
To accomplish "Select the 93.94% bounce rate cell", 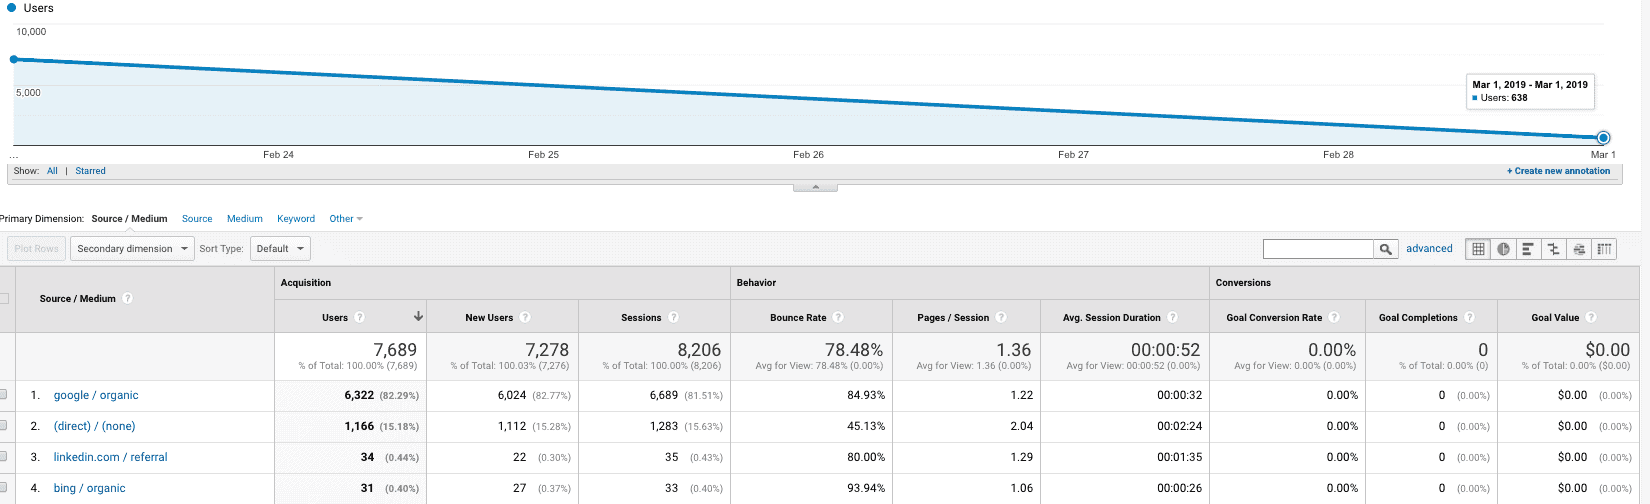I will pyautogui.click(x=866, y=488).
